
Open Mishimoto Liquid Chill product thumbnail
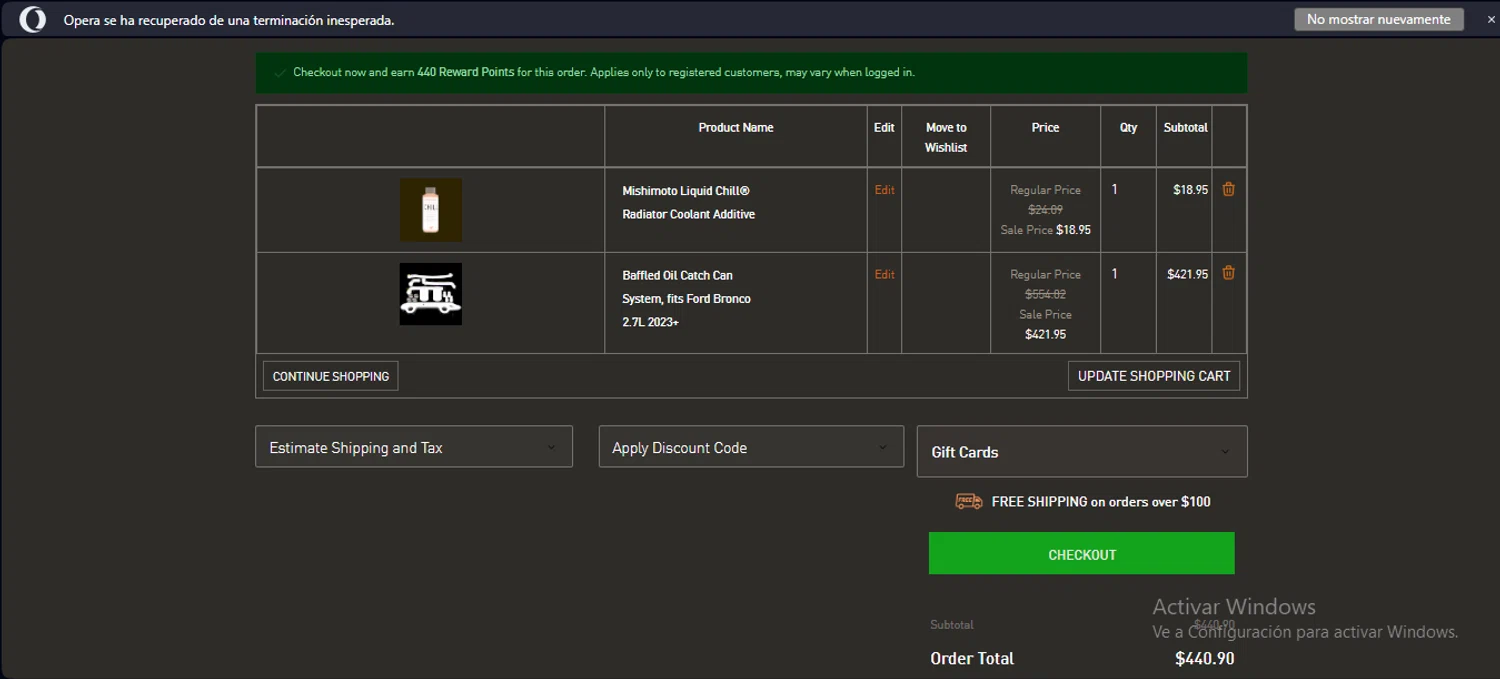tap(431, 210)
